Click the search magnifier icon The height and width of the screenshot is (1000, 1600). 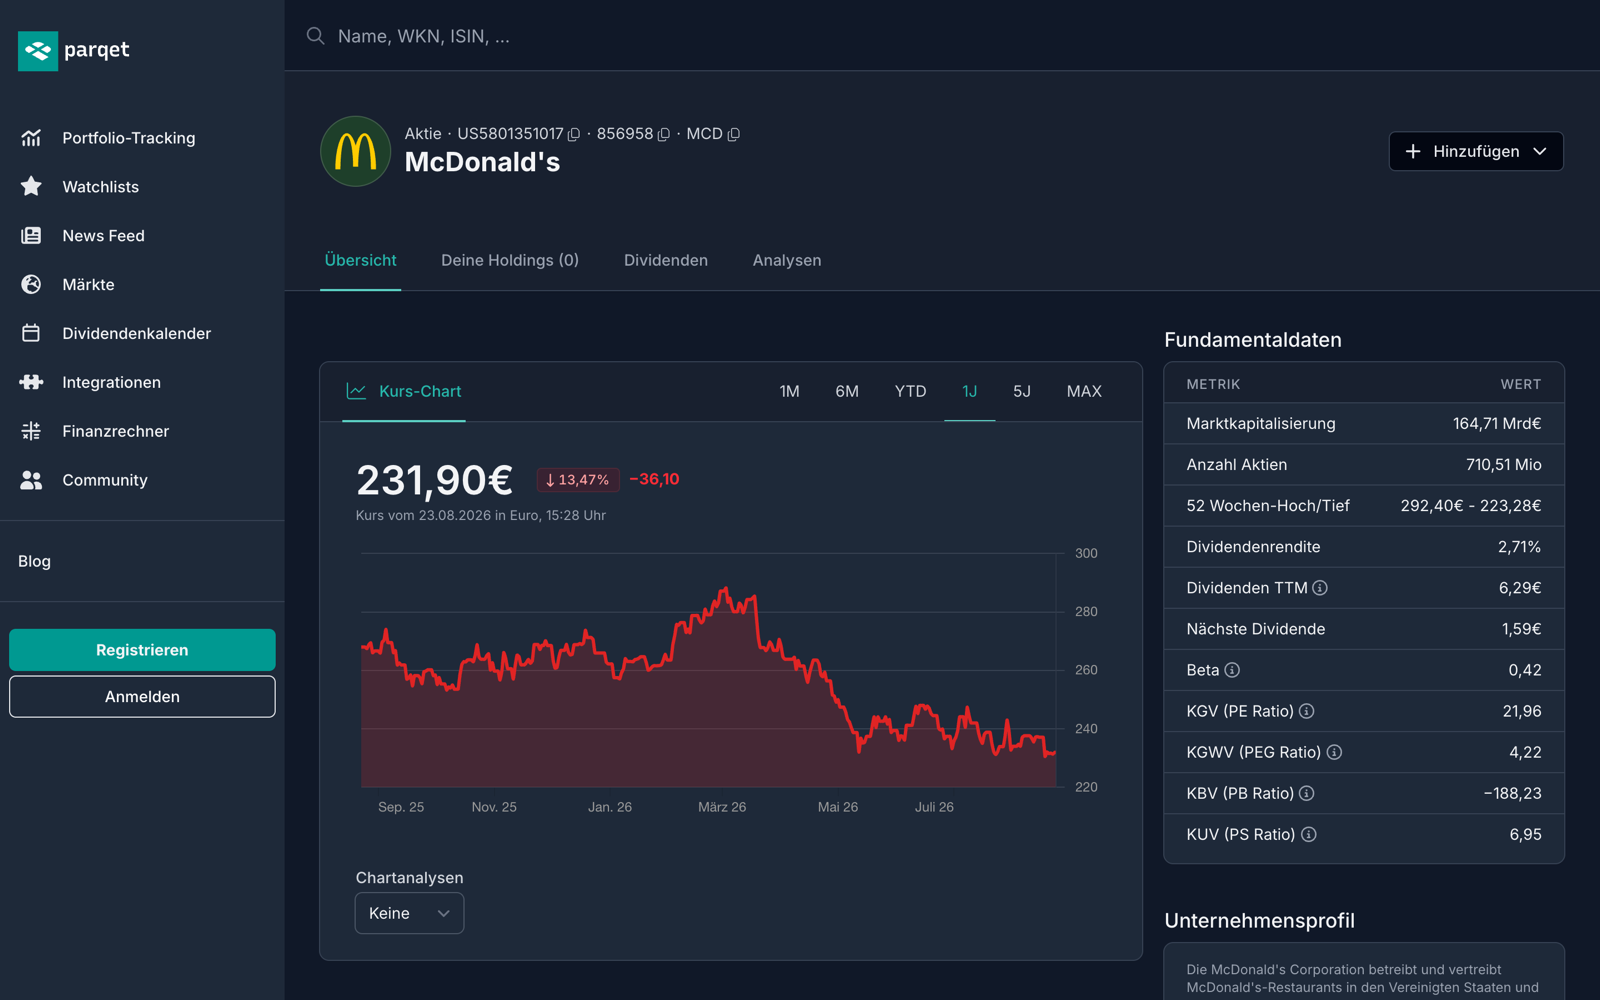[315, 36]
